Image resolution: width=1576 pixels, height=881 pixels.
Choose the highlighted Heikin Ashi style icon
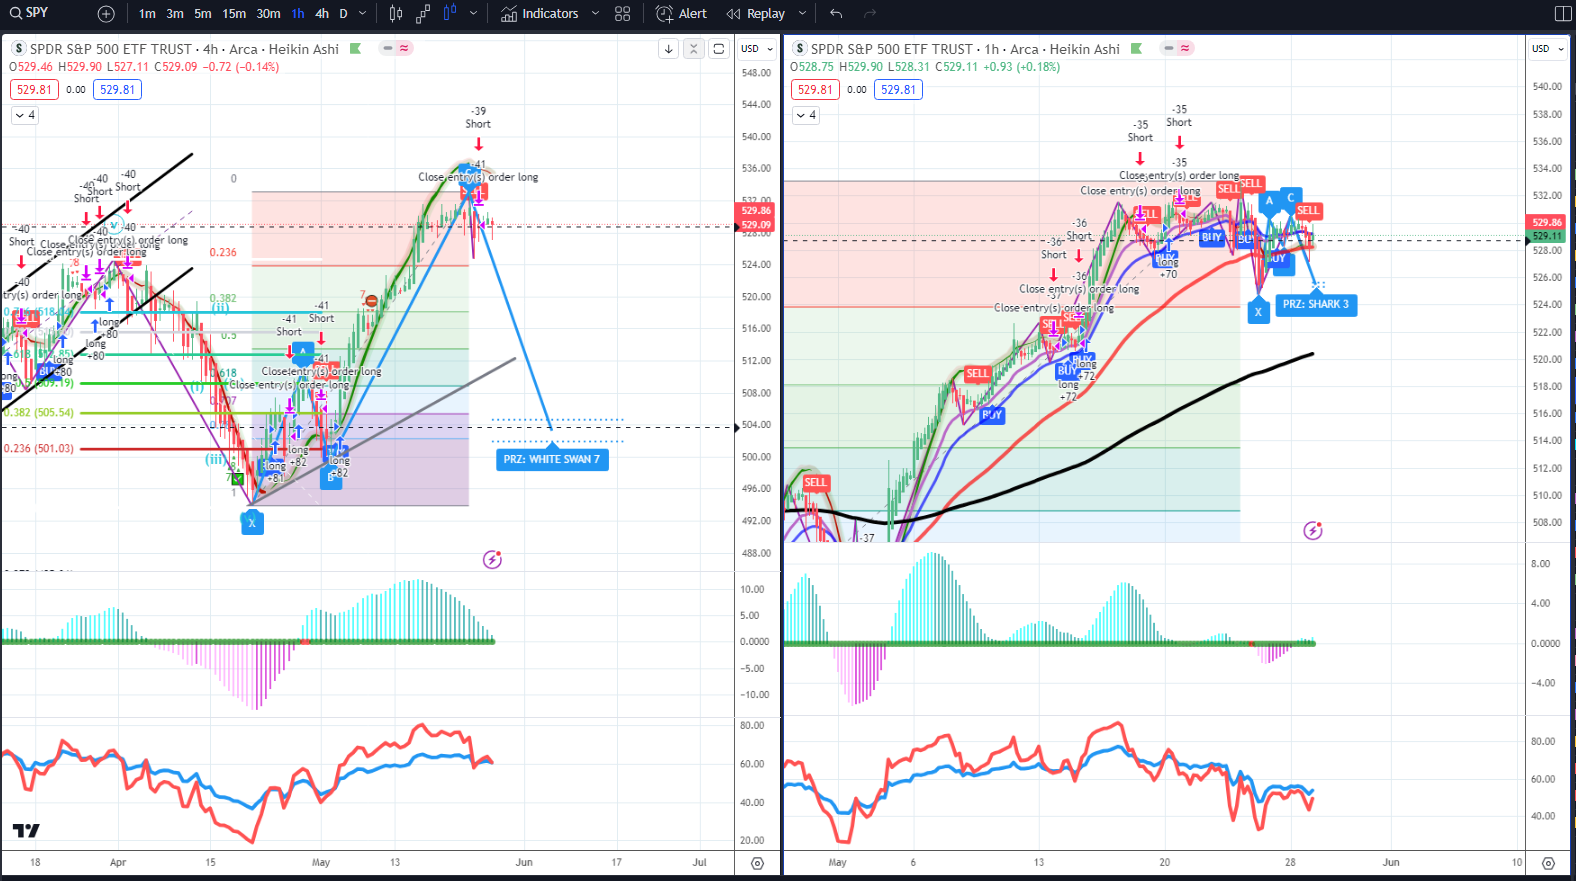coord(450,14)
